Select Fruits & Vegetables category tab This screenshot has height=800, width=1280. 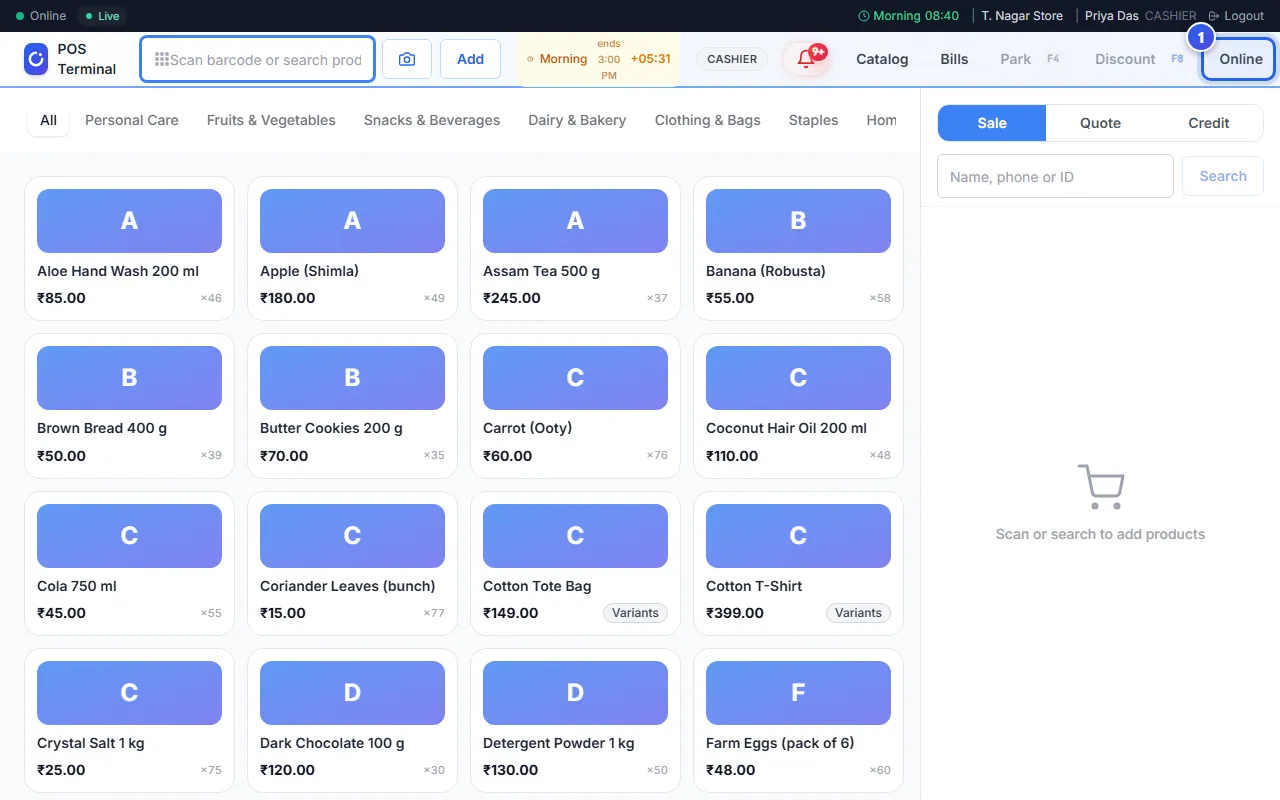click(x=271, y=120)
